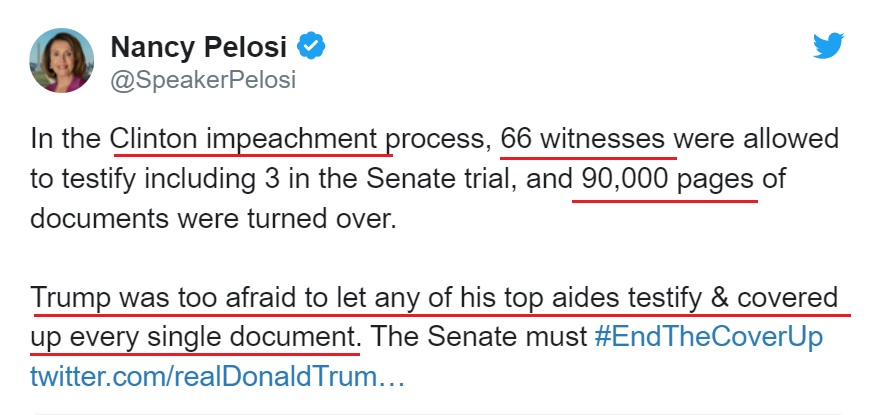Click the Twitter bird logo

click(x=829, y=46)
